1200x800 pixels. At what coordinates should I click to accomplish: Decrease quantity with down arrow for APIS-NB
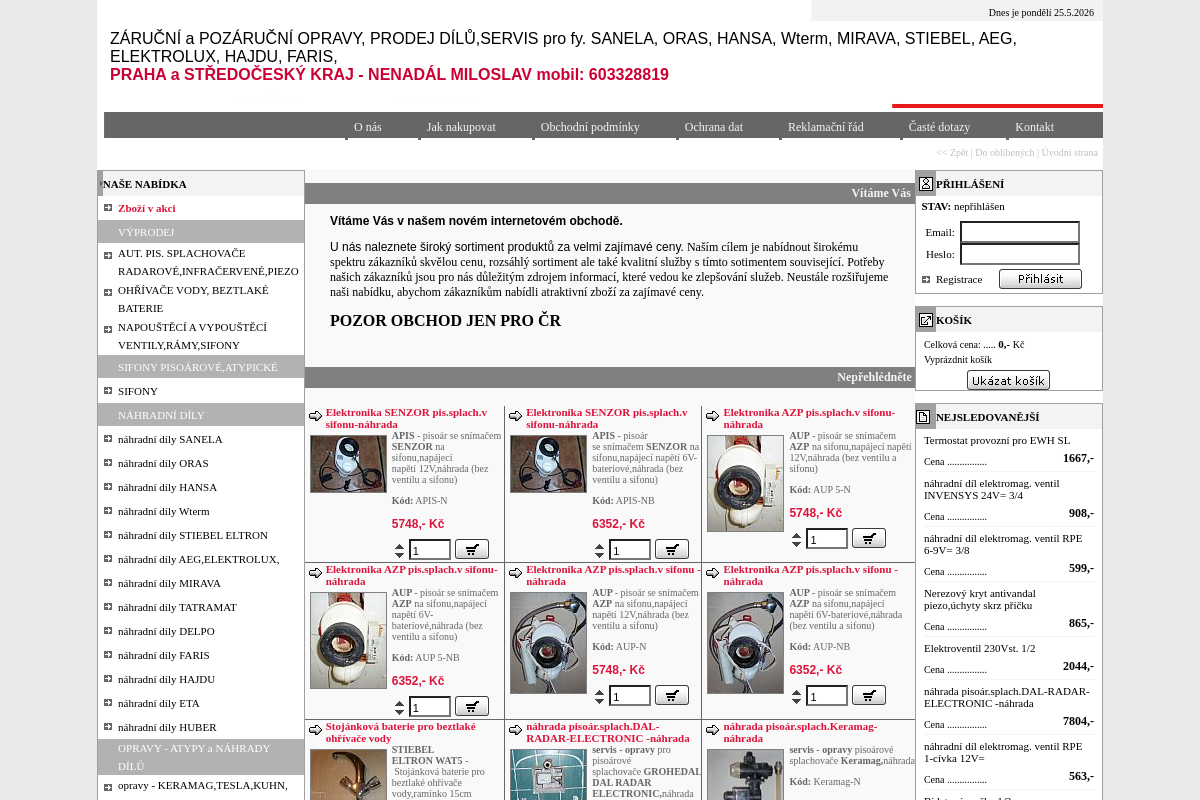[600, 555]
